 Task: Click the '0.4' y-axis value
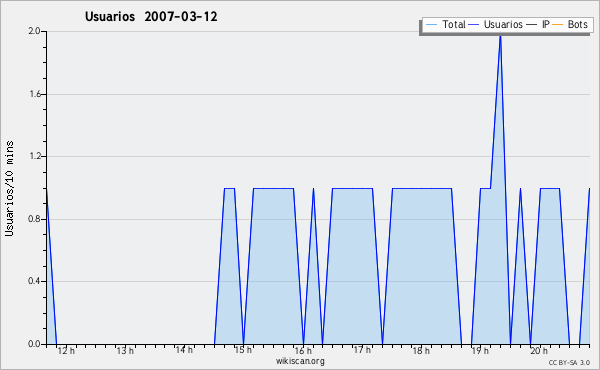click(x=34, y=281)
